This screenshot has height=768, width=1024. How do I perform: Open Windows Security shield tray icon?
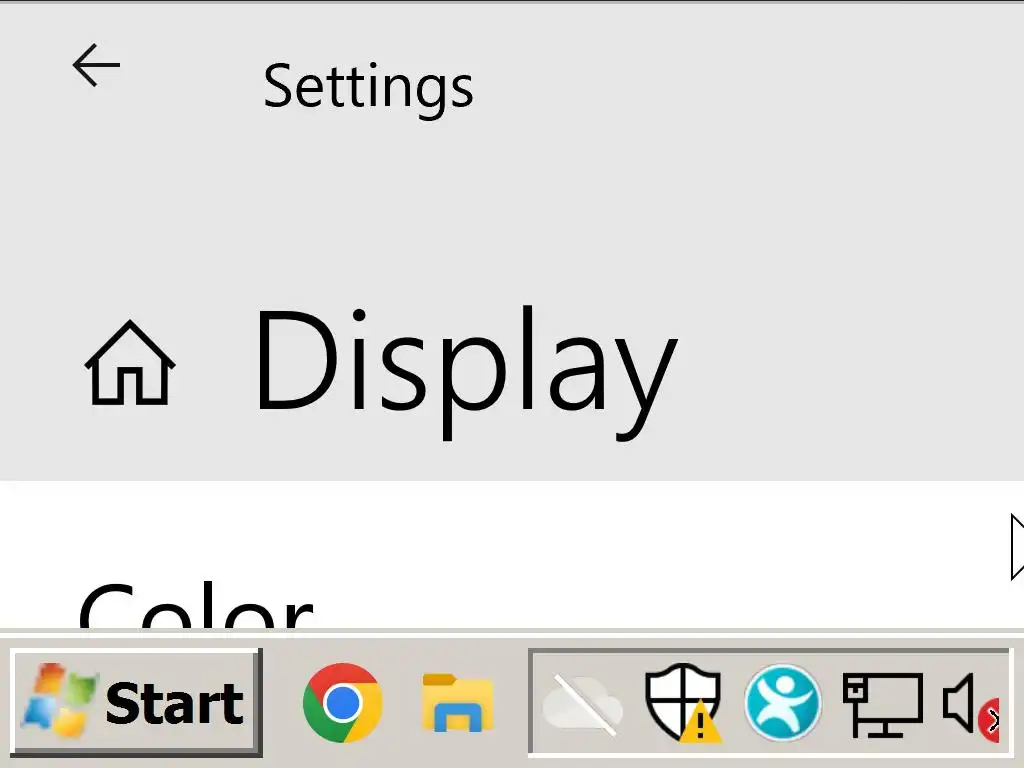coord(682,703)
